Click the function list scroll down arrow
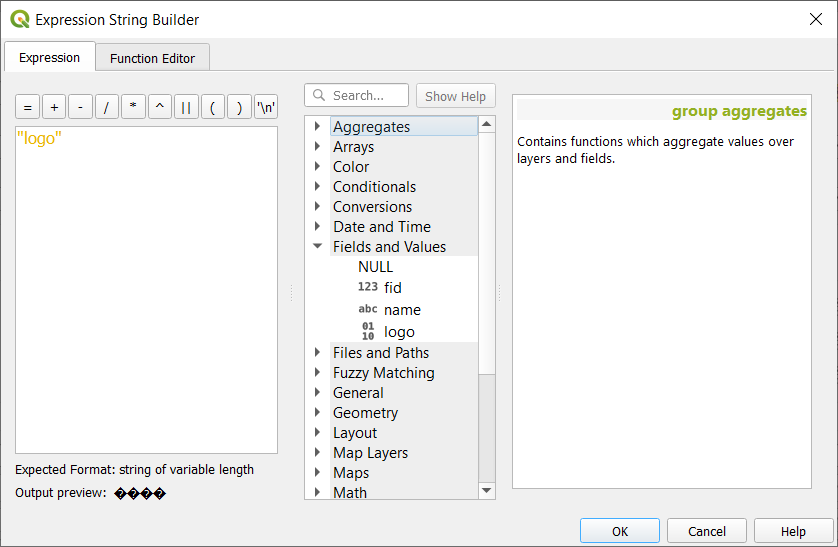838x547 pixels. pyautogui.click(x=487, y=490)
